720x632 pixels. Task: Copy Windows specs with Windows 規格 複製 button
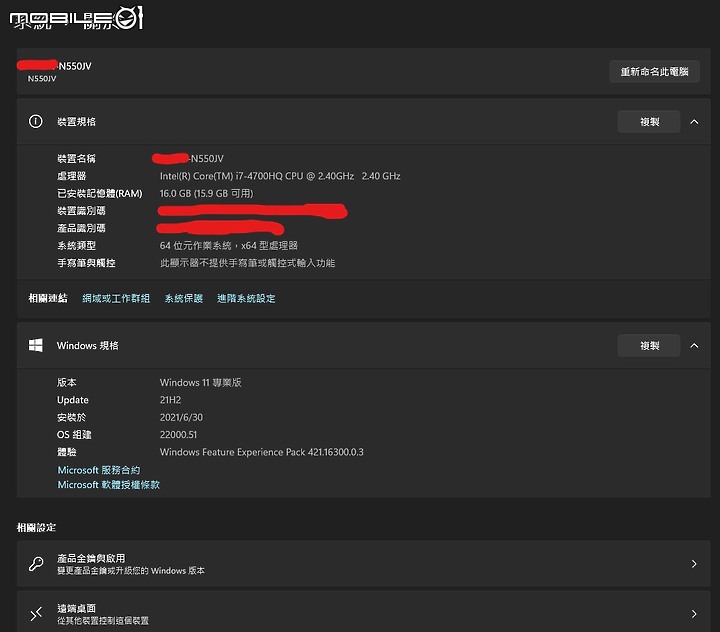tap(649, 345)
